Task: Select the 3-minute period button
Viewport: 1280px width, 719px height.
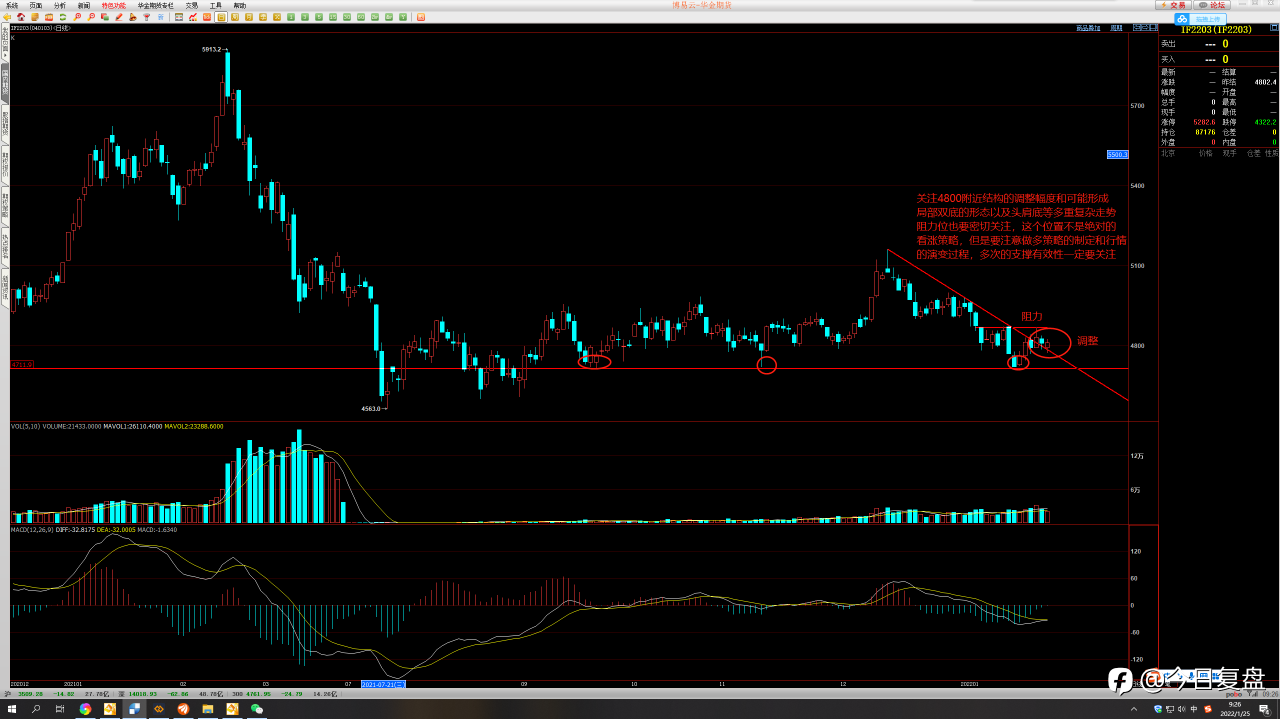Action: pos(305,17)
